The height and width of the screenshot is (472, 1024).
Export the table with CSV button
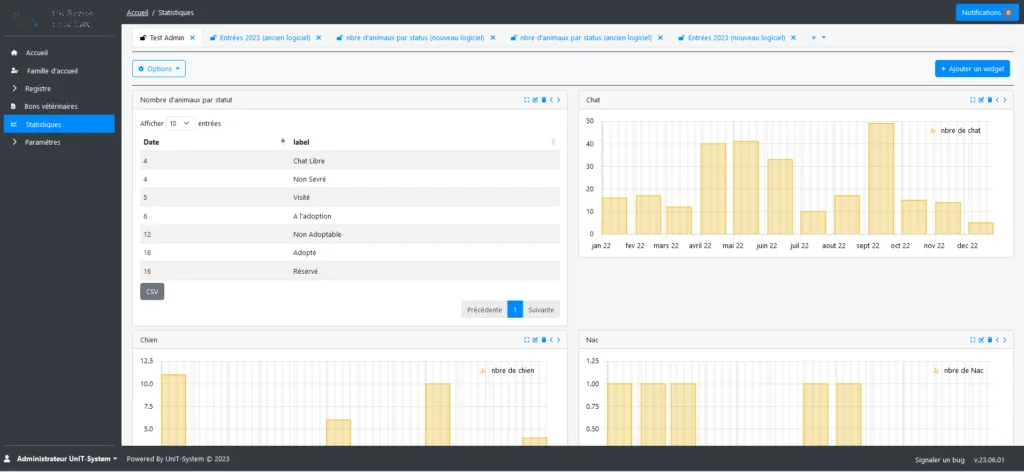[x=152, y=292]
